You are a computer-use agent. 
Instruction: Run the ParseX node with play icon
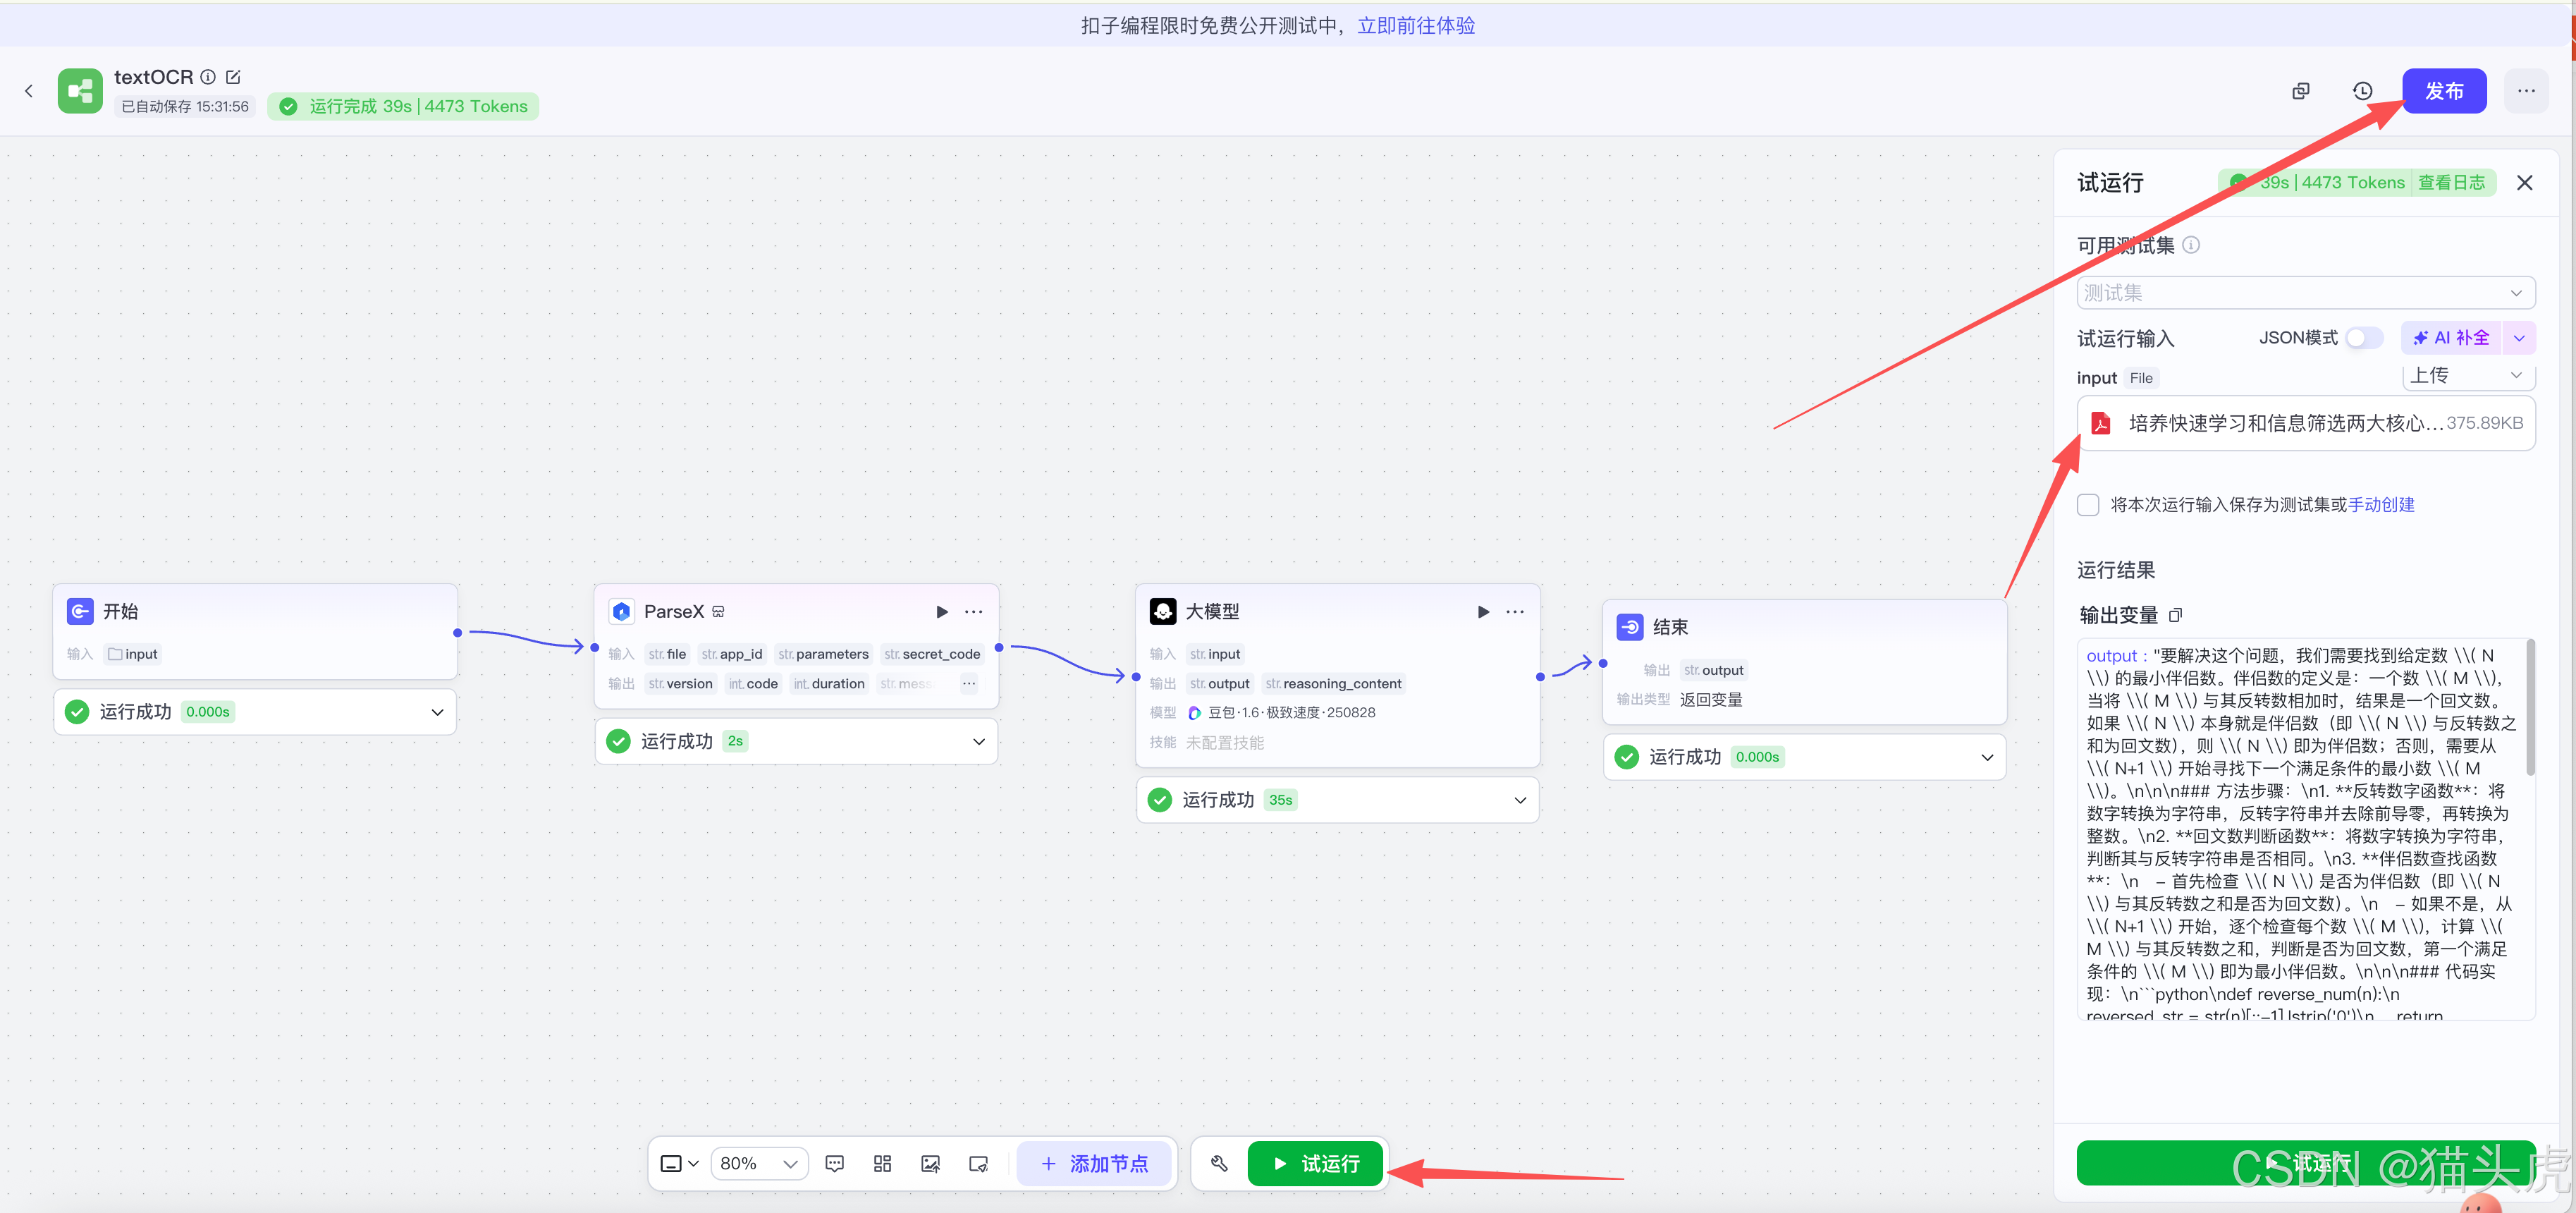pos(941,611)
